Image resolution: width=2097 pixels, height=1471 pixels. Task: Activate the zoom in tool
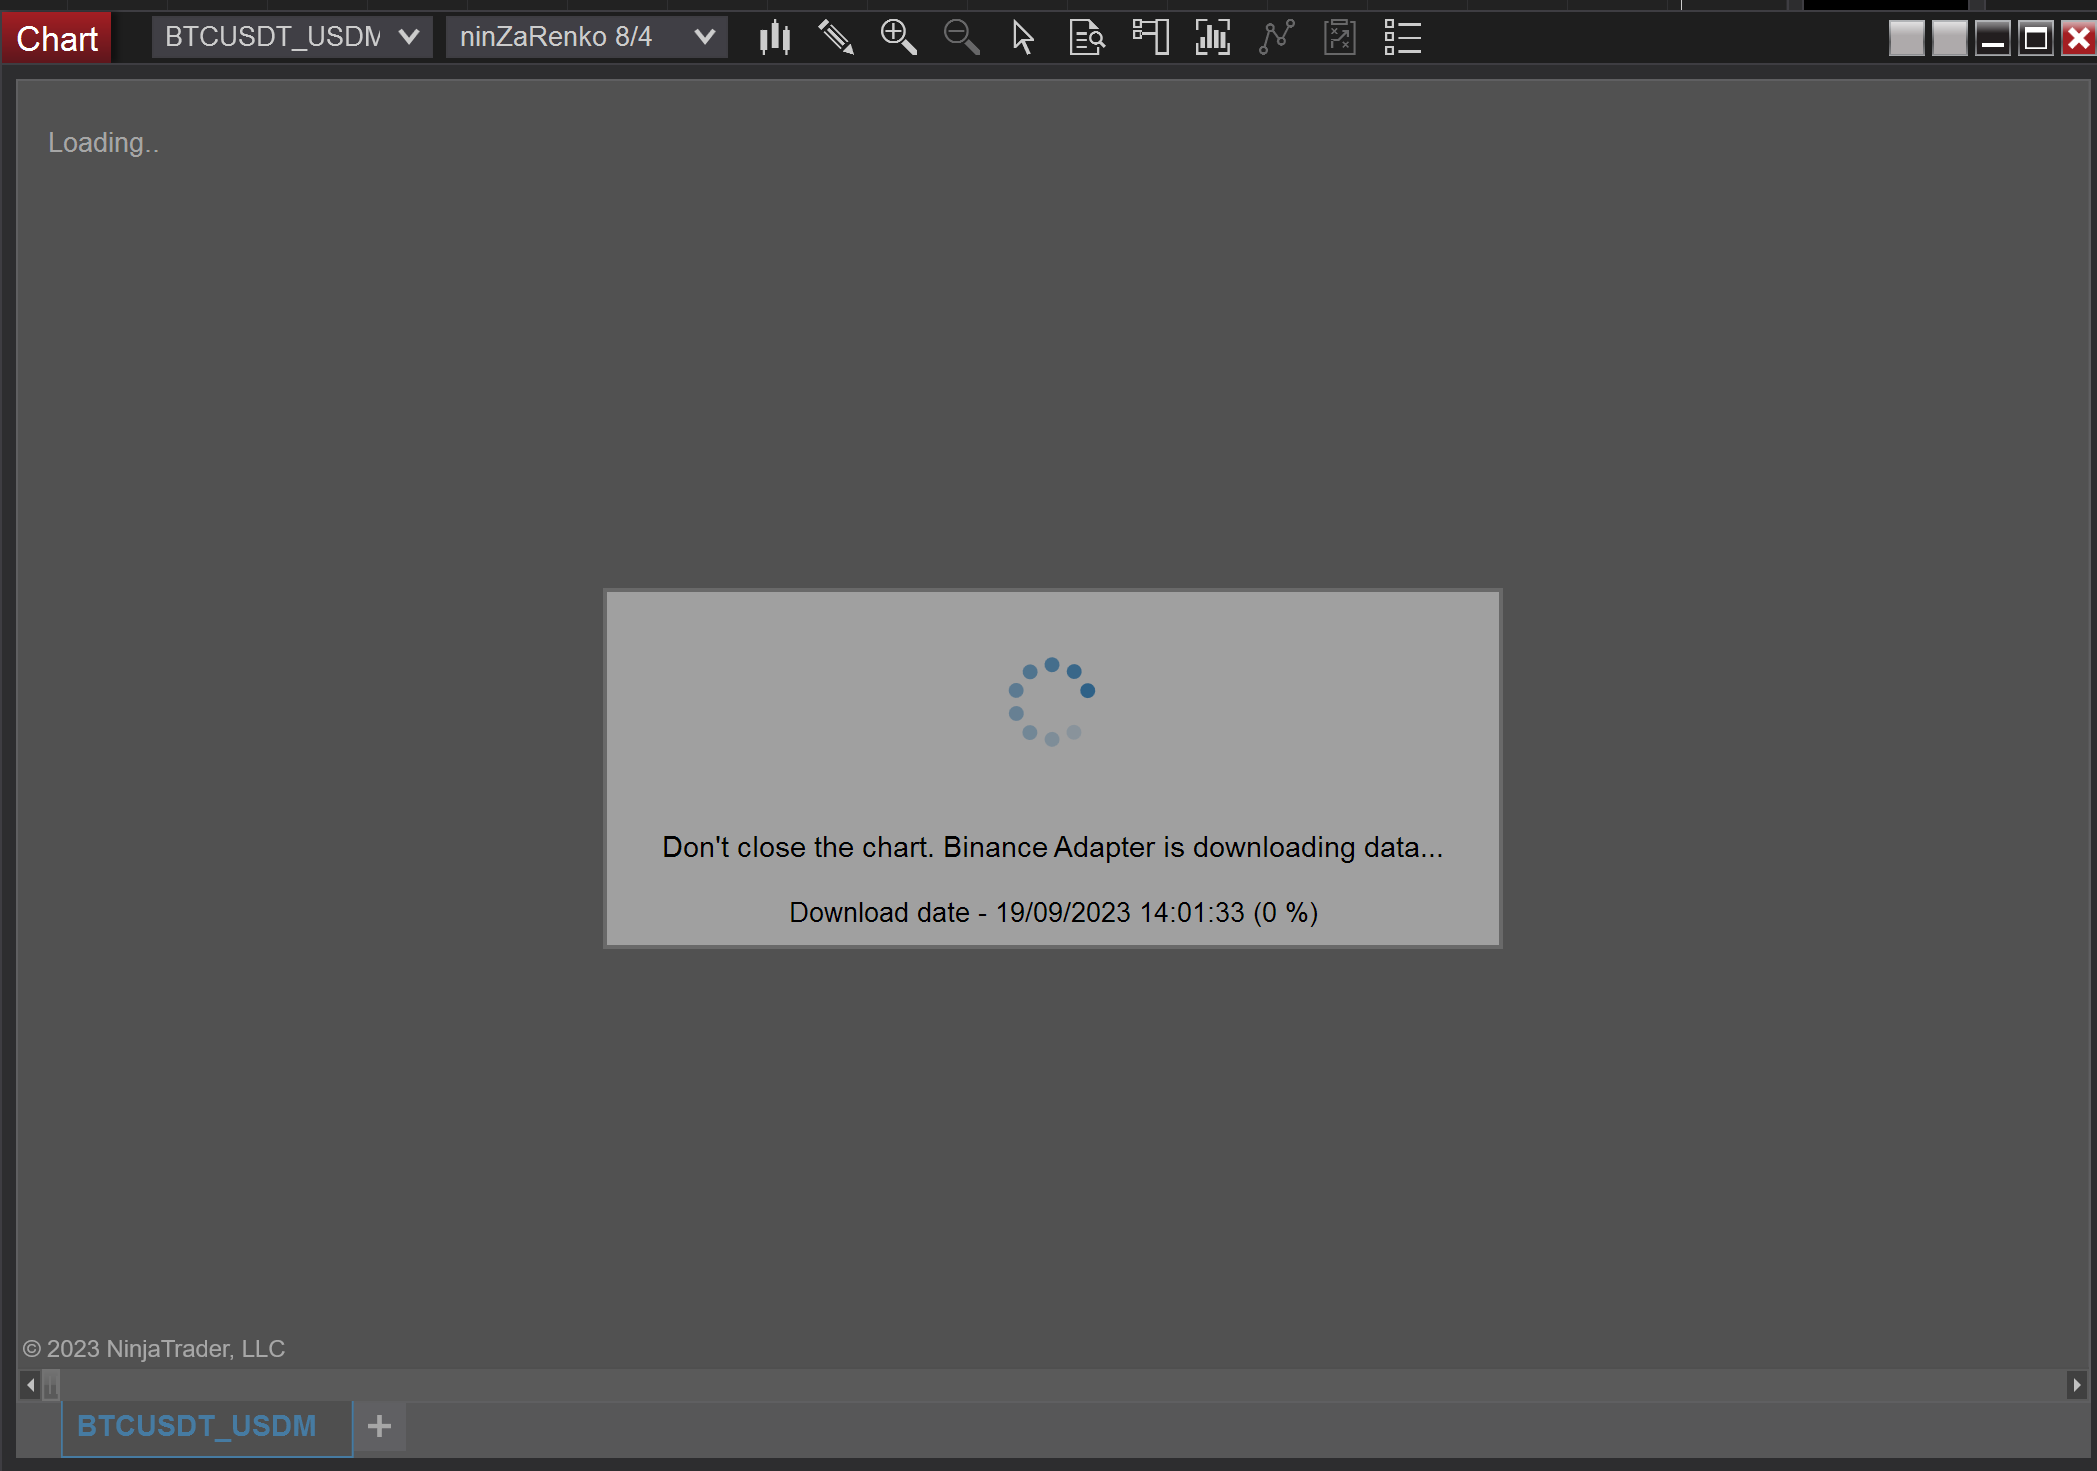click(x=898, y=37)
